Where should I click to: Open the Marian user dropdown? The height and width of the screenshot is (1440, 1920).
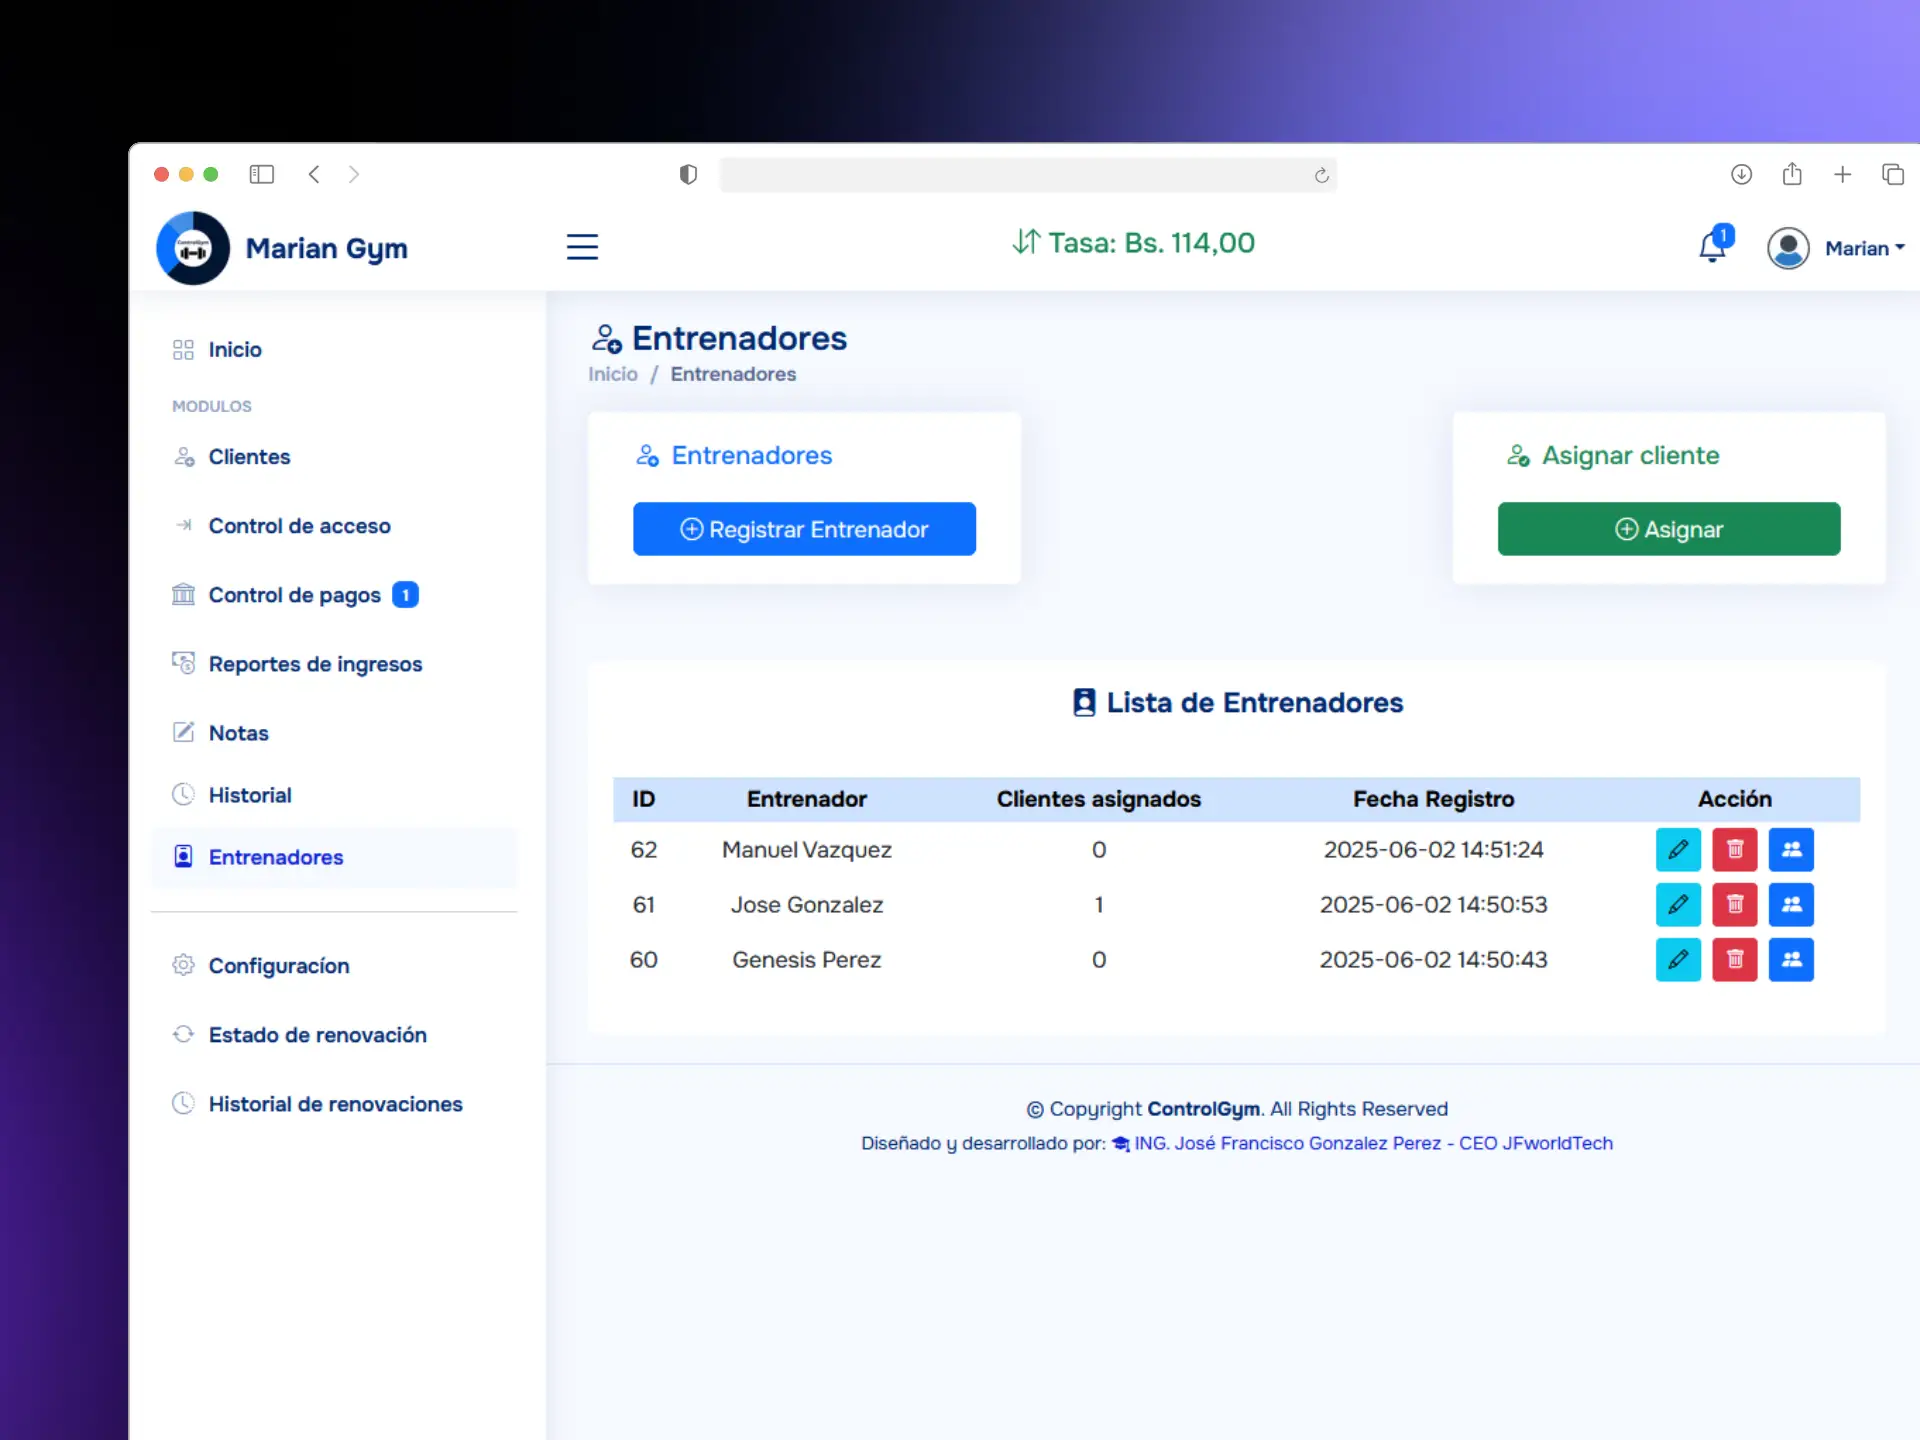point(1864,248)
